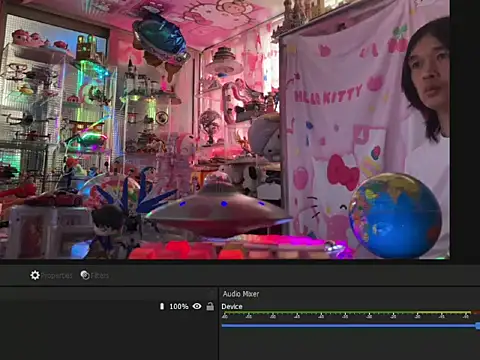This screenshot has height=360, width=480.
Task: Open the Properties text button
Action: tap(56, 276)
